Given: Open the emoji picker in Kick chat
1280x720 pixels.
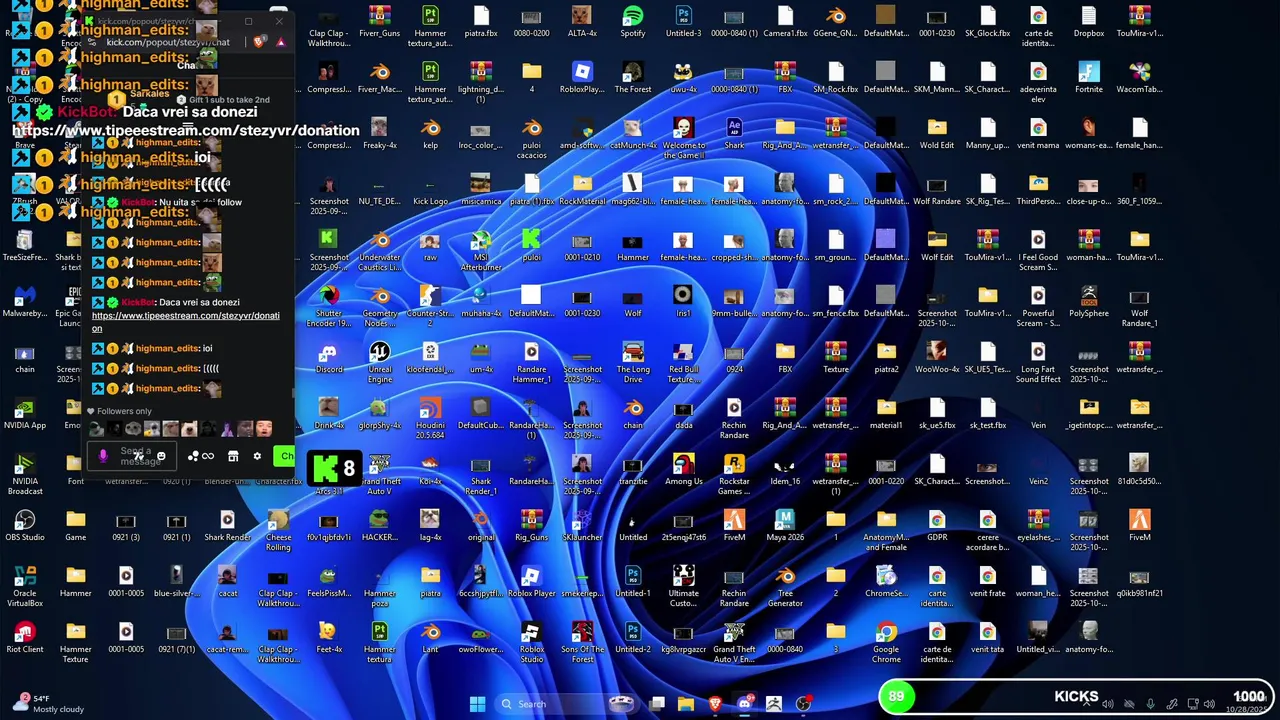Looking at the screenshot, I should (x=161, y=456).
